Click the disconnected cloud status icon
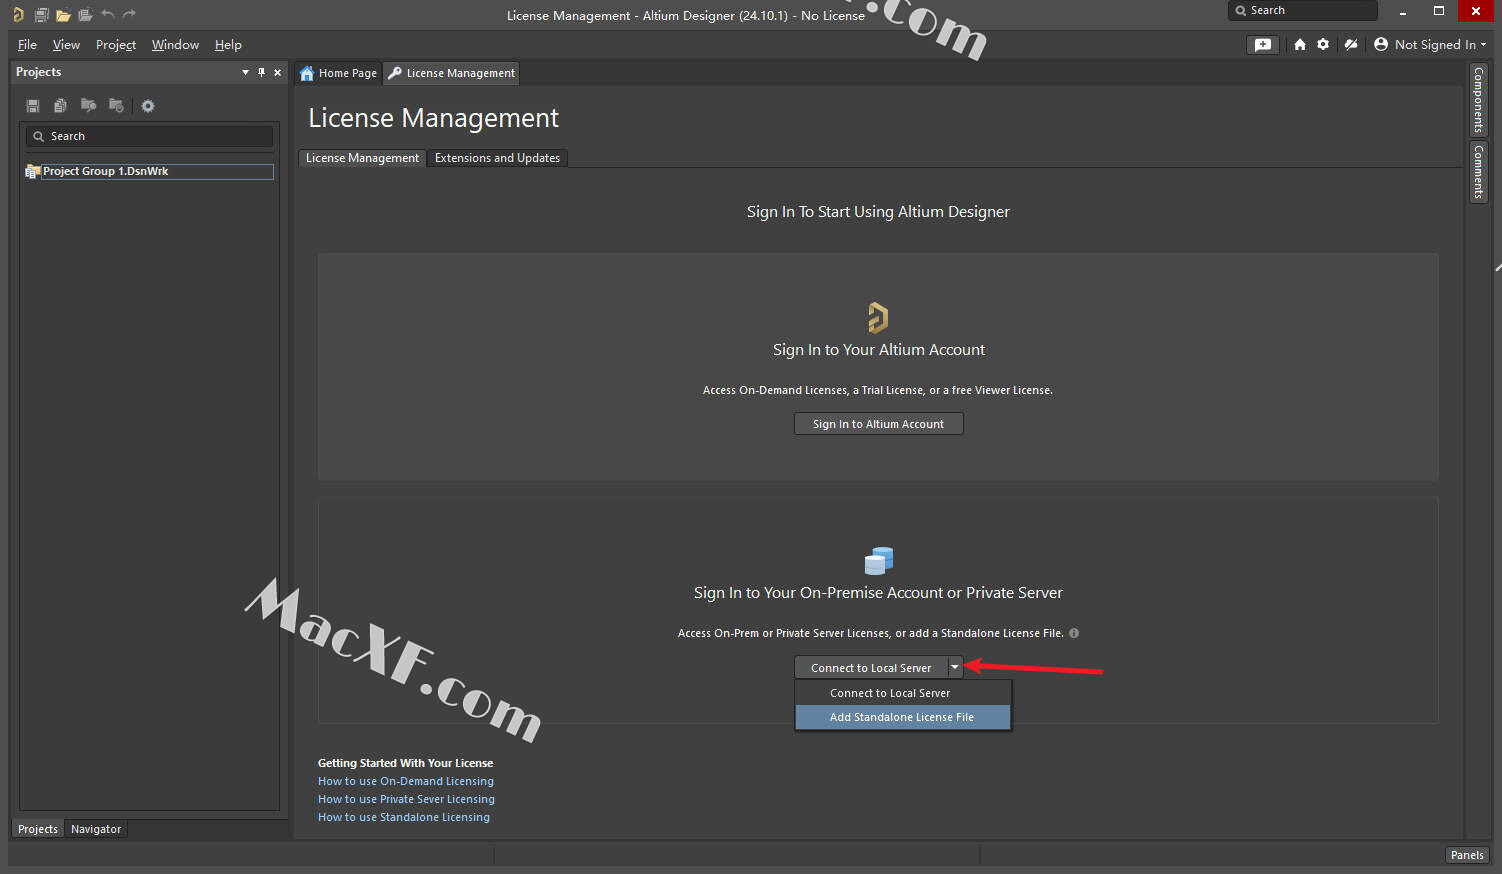 click(x=1351, y=44)
